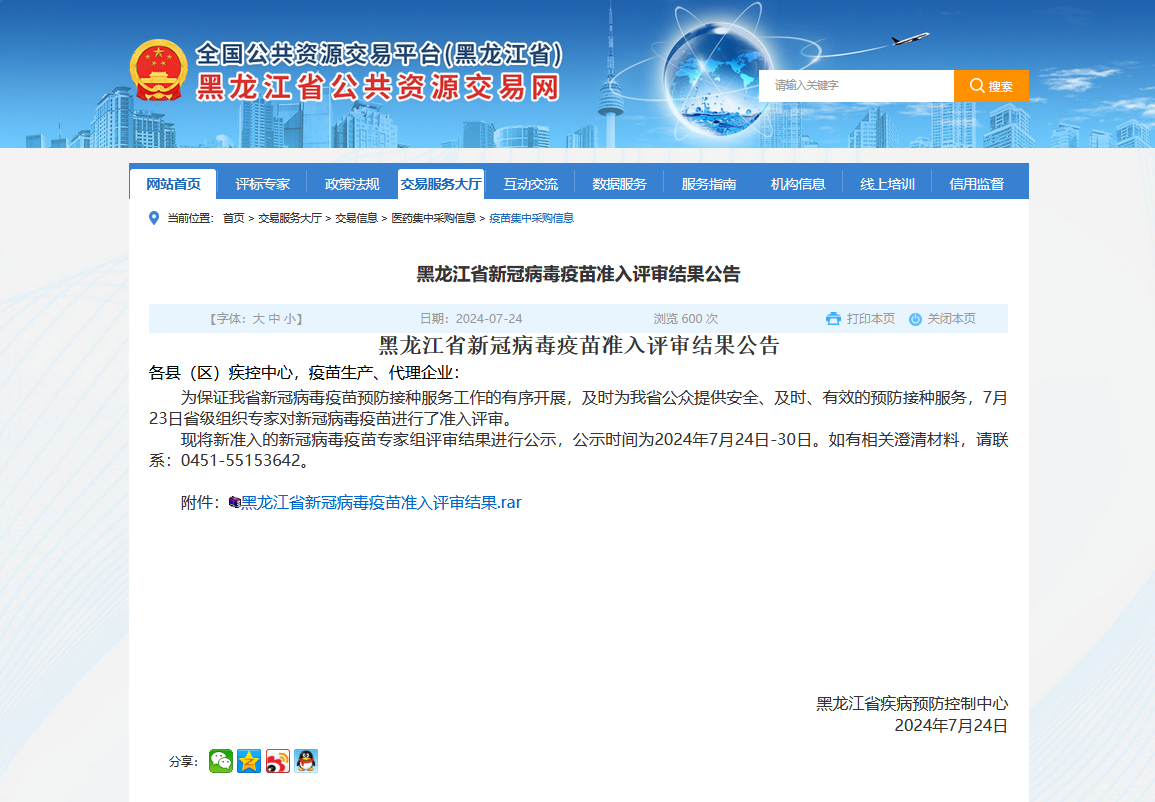Switch to the 网站首页 tab
This screenshot has height=802, width=1155.
pos(172,182)
